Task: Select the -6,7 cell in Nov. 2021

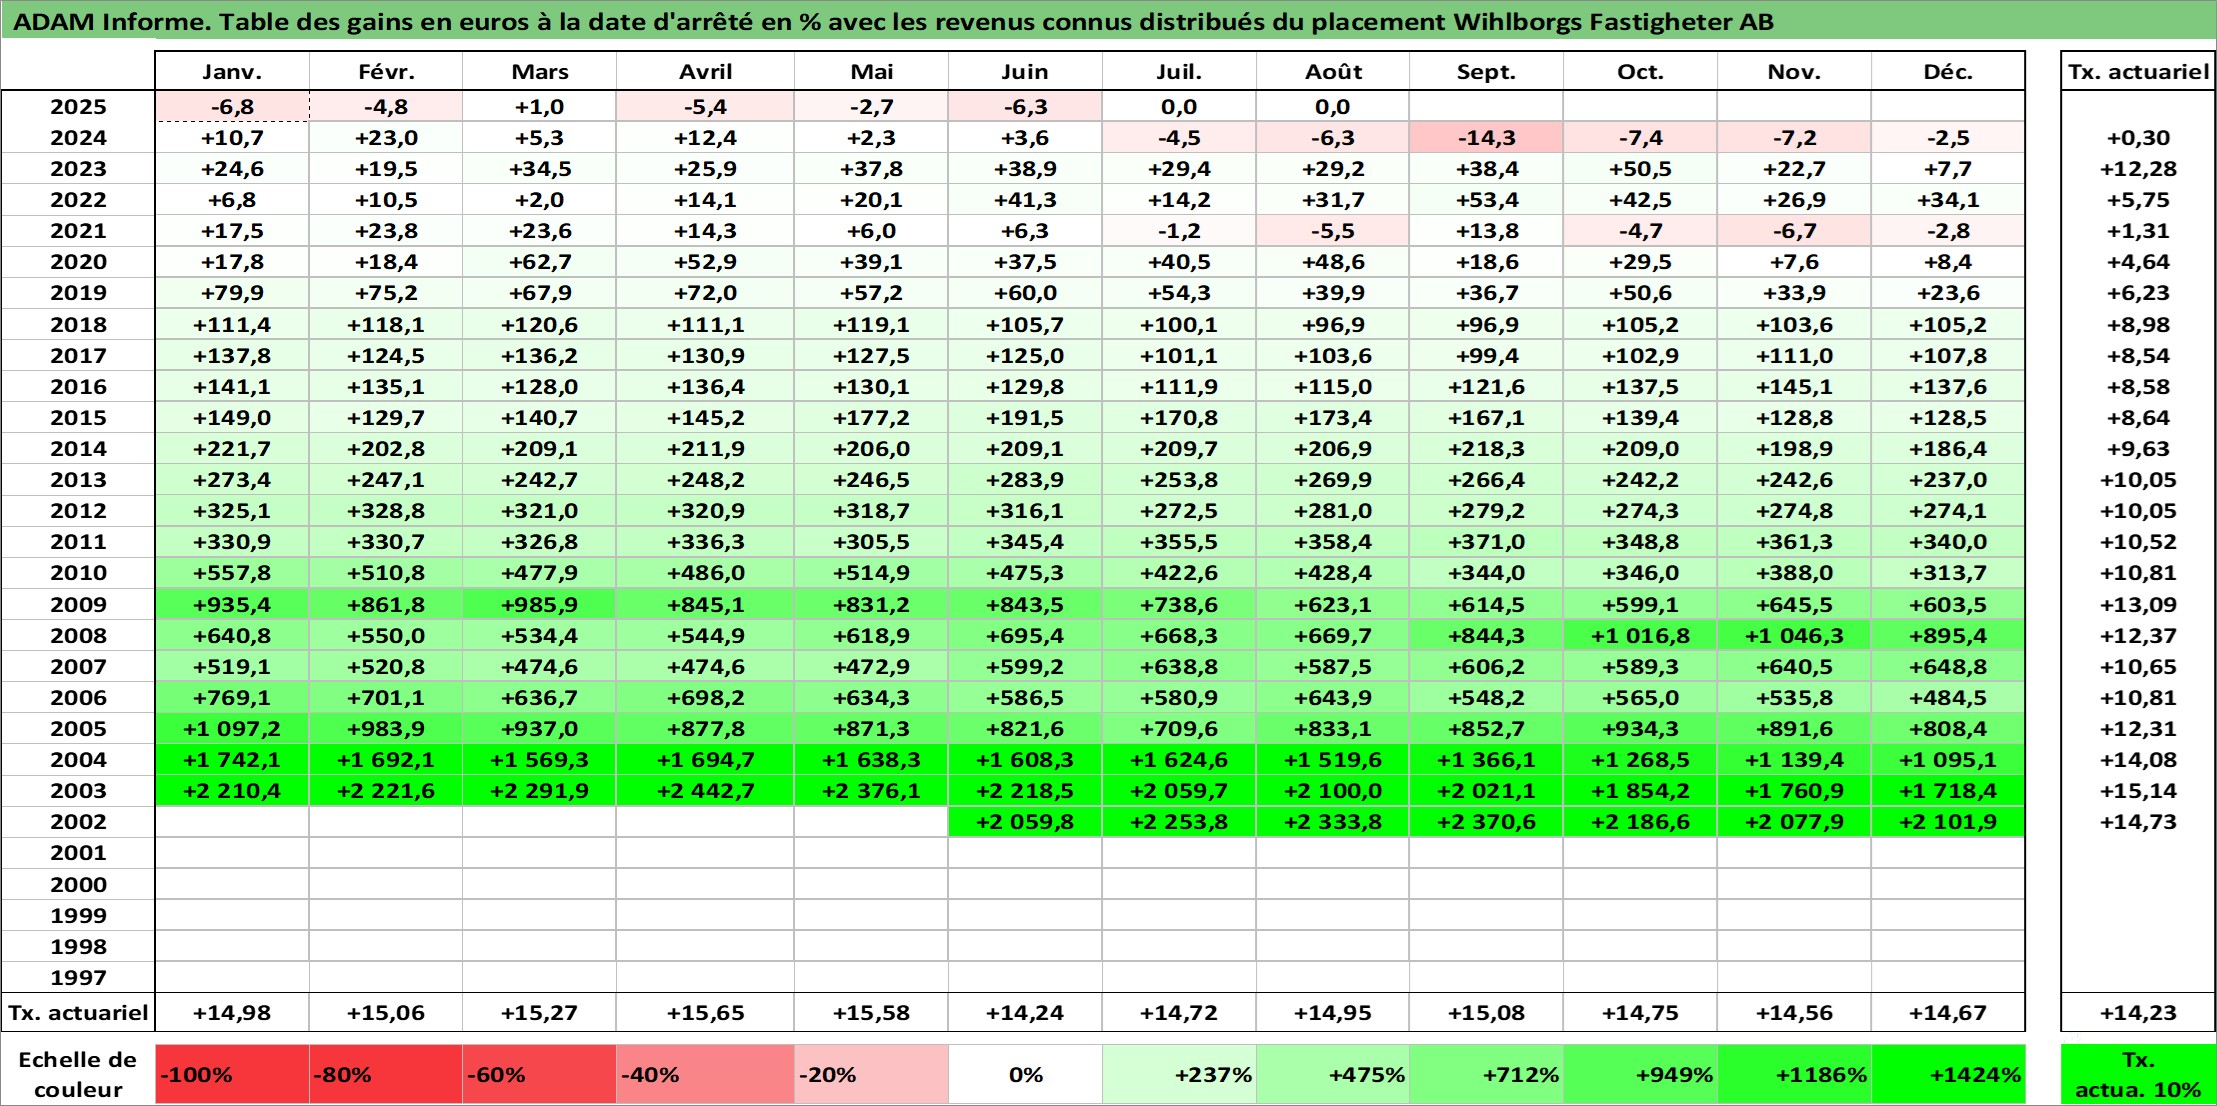Action: 1794,231
